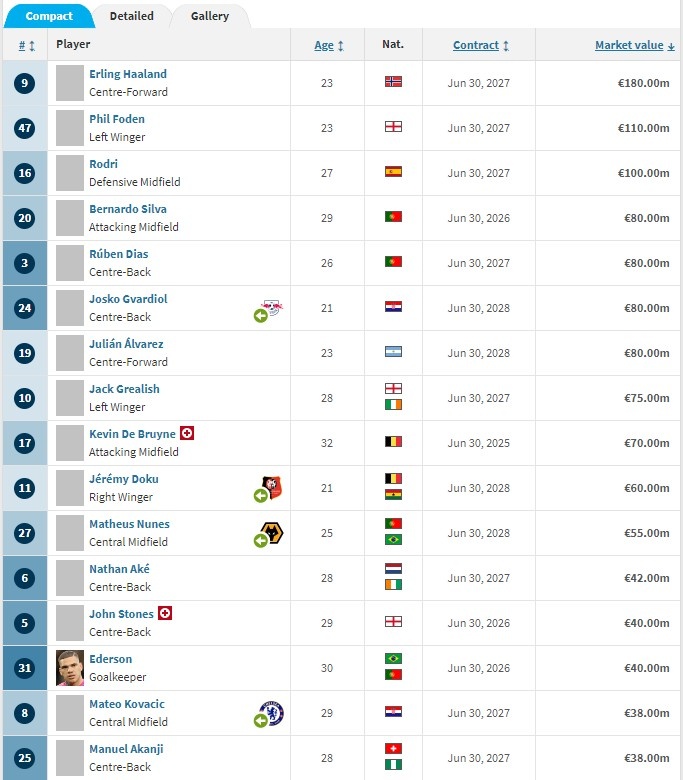Open Phil Foden's player profile
The height and width of the screenshot is (780, 683).
[x=116, y=119]
